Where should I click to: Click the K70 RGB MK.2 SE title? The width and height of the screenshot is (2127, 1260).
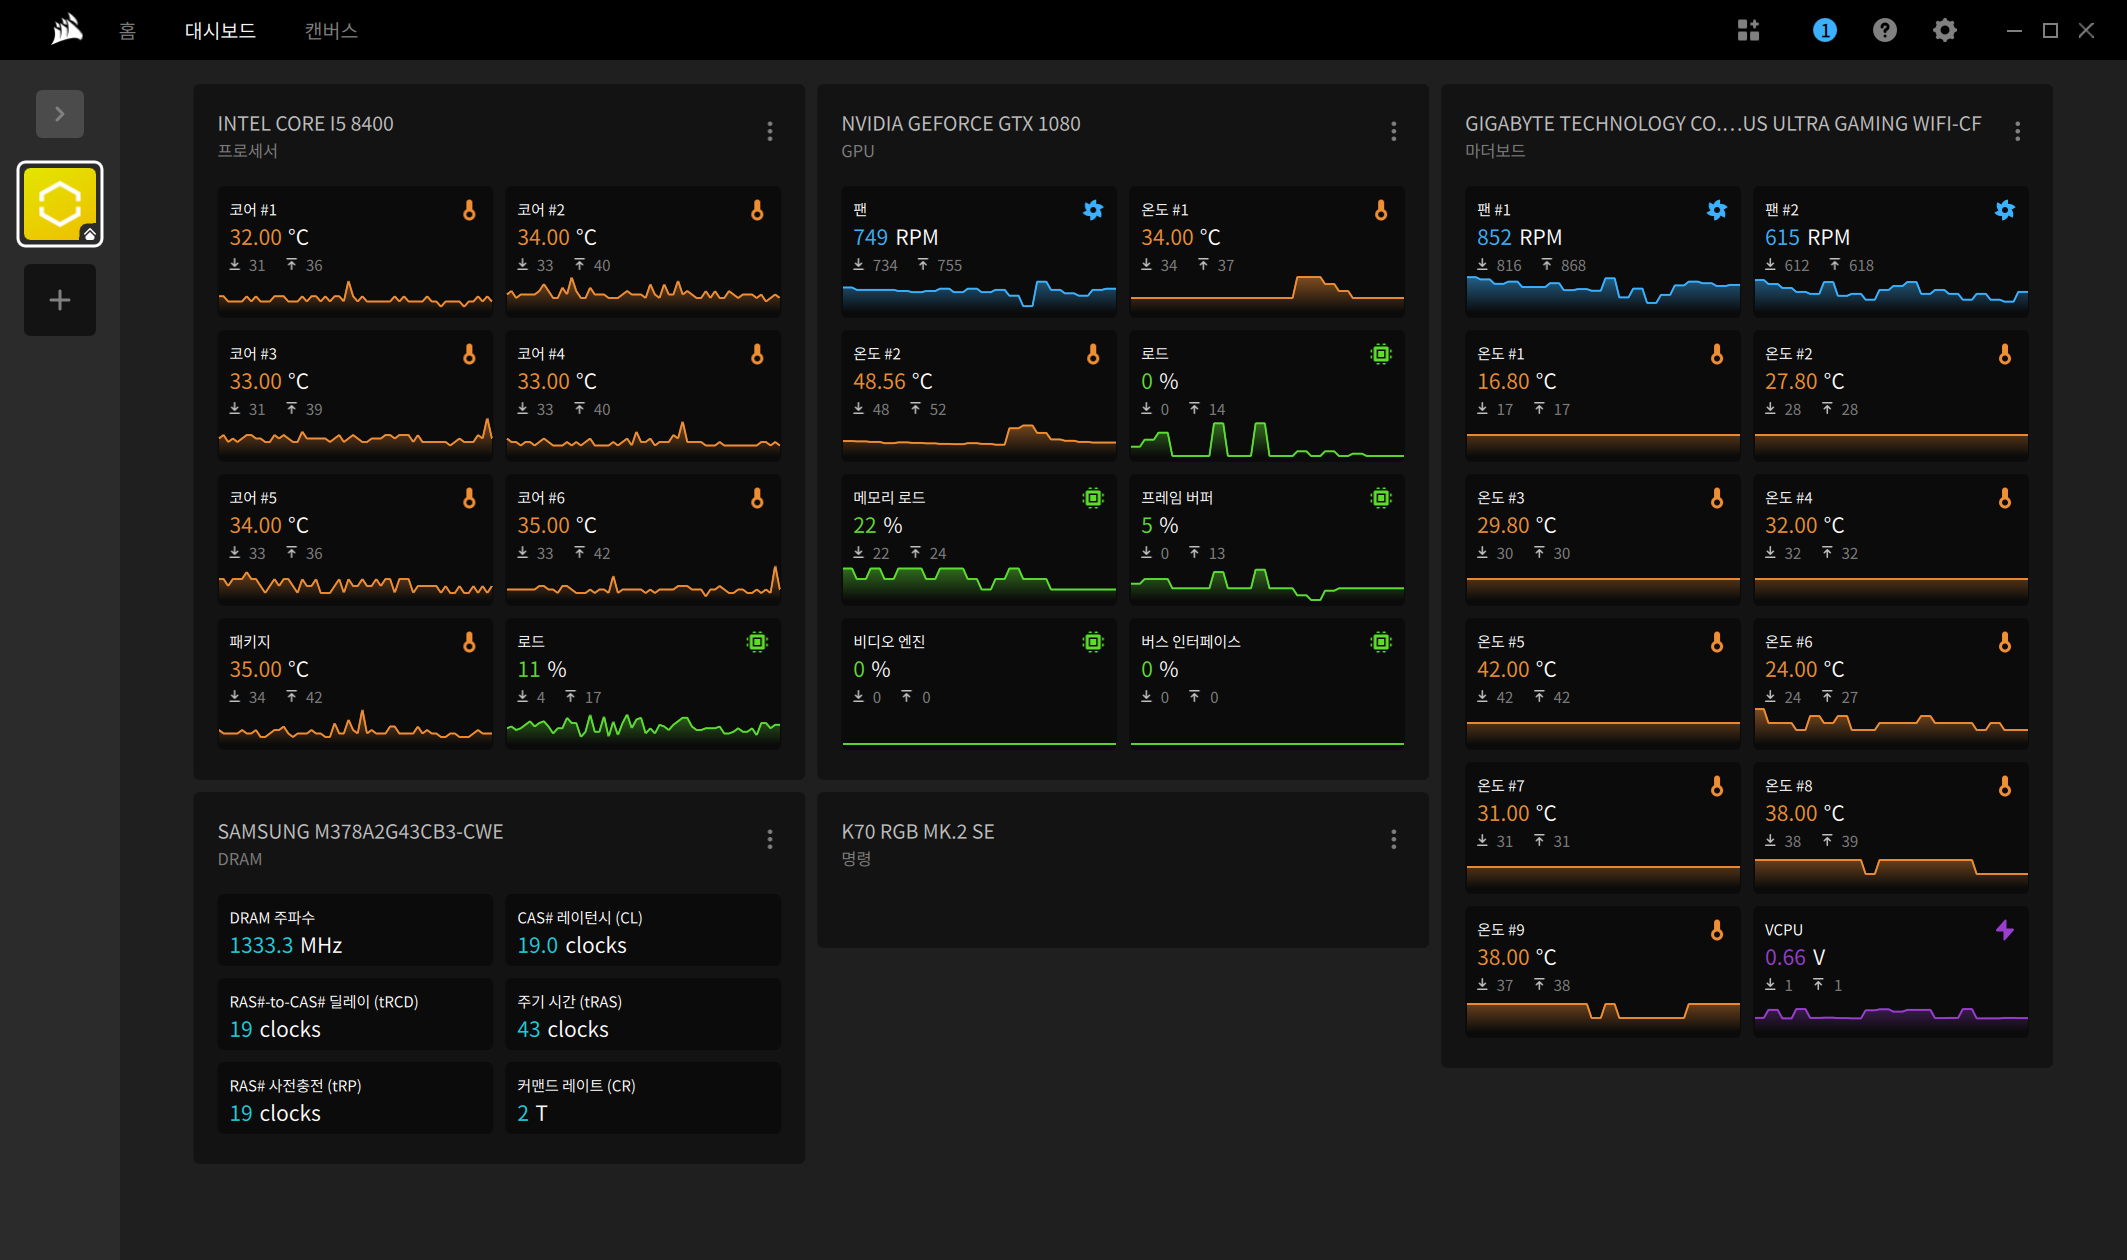click(918, 831)
